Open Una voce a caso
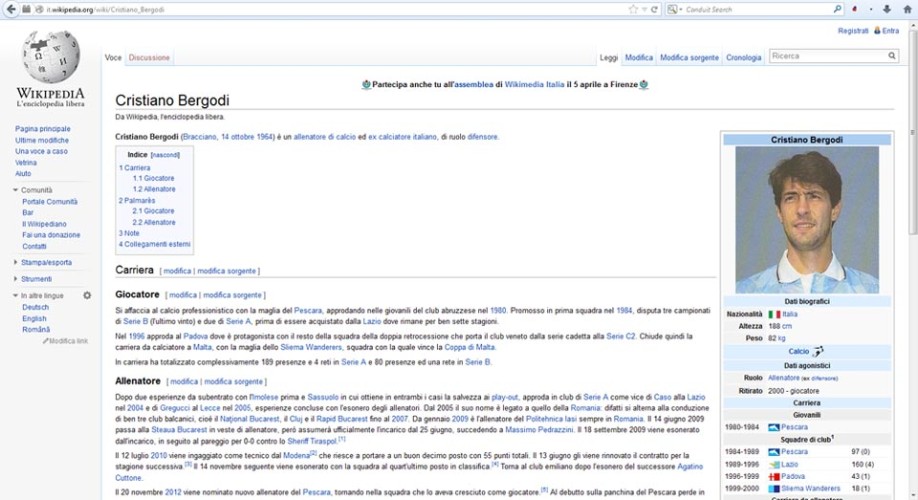The height and width of the screenshot is (500, 918). pos(41,151)
